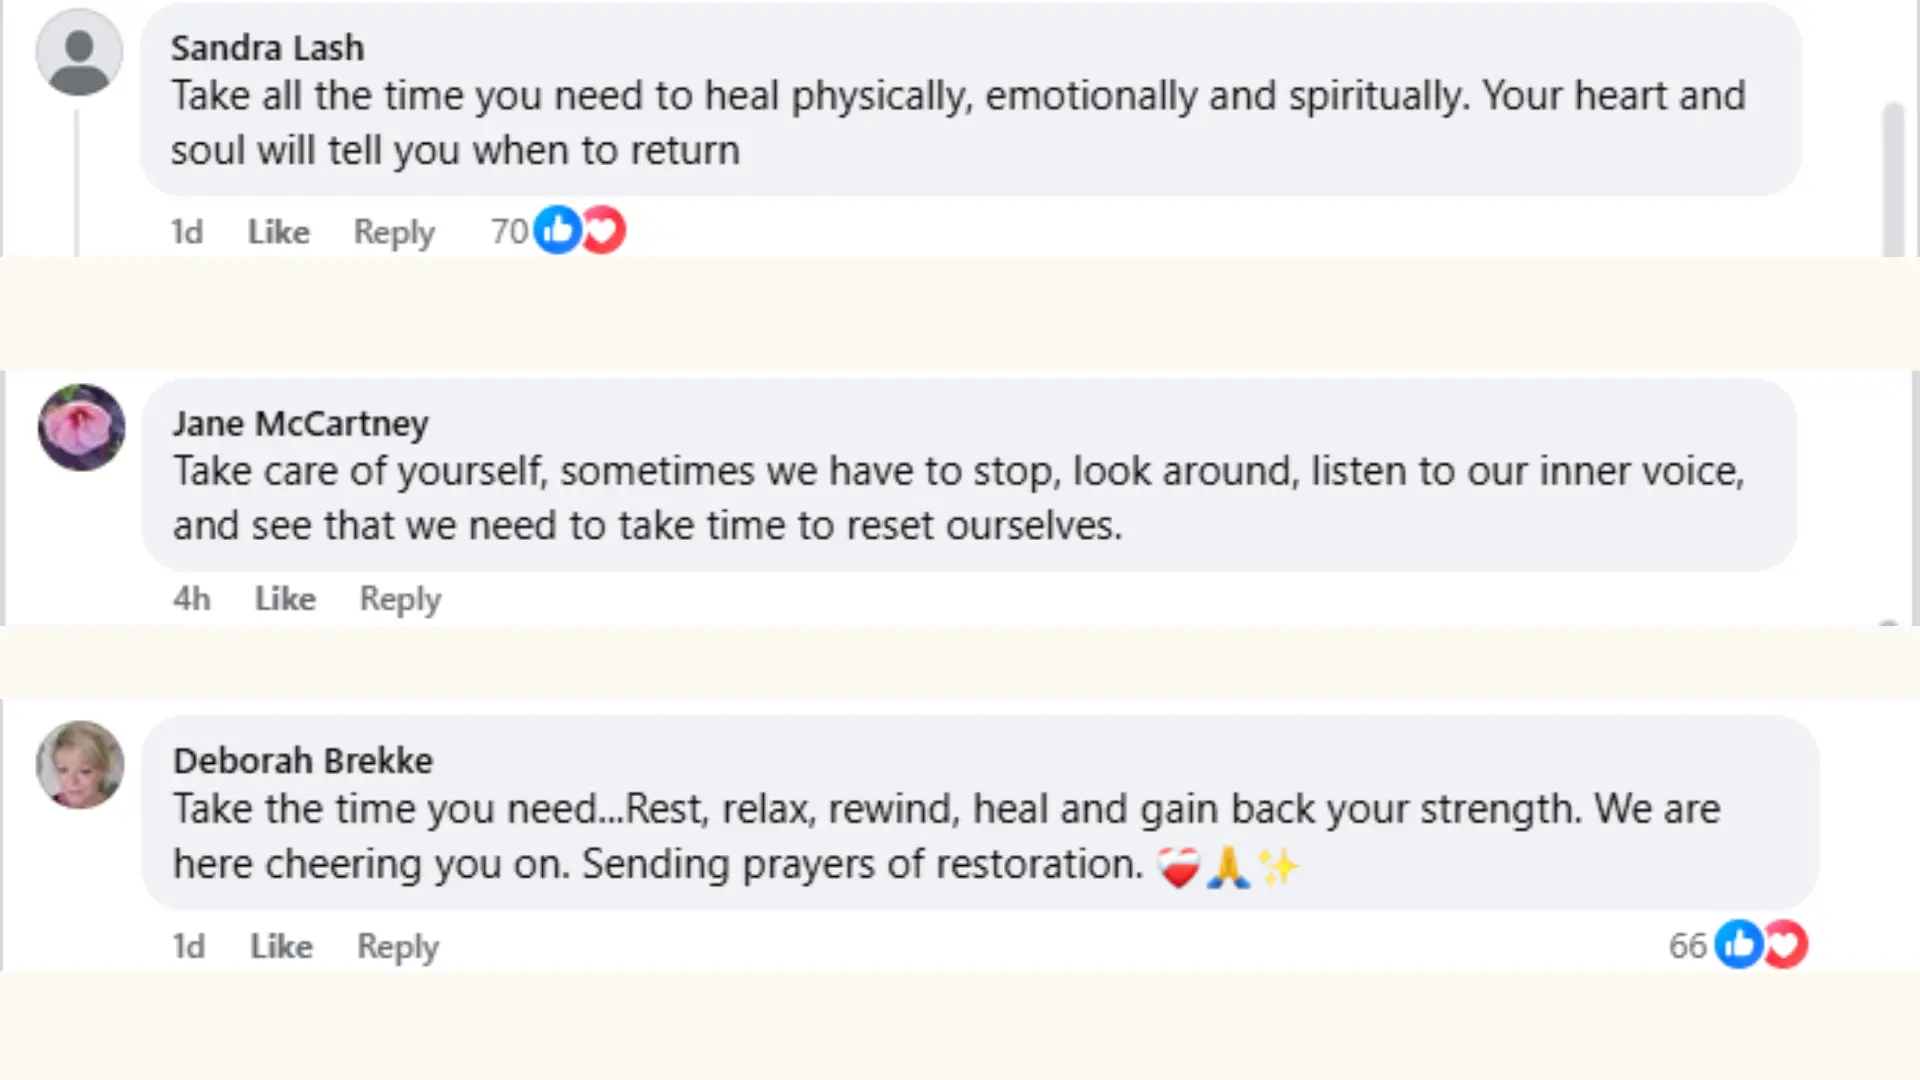The image size is (1920, 1080).
Task: Click the 4h timestamp on Jane's comment
Action: click(192, 598)
